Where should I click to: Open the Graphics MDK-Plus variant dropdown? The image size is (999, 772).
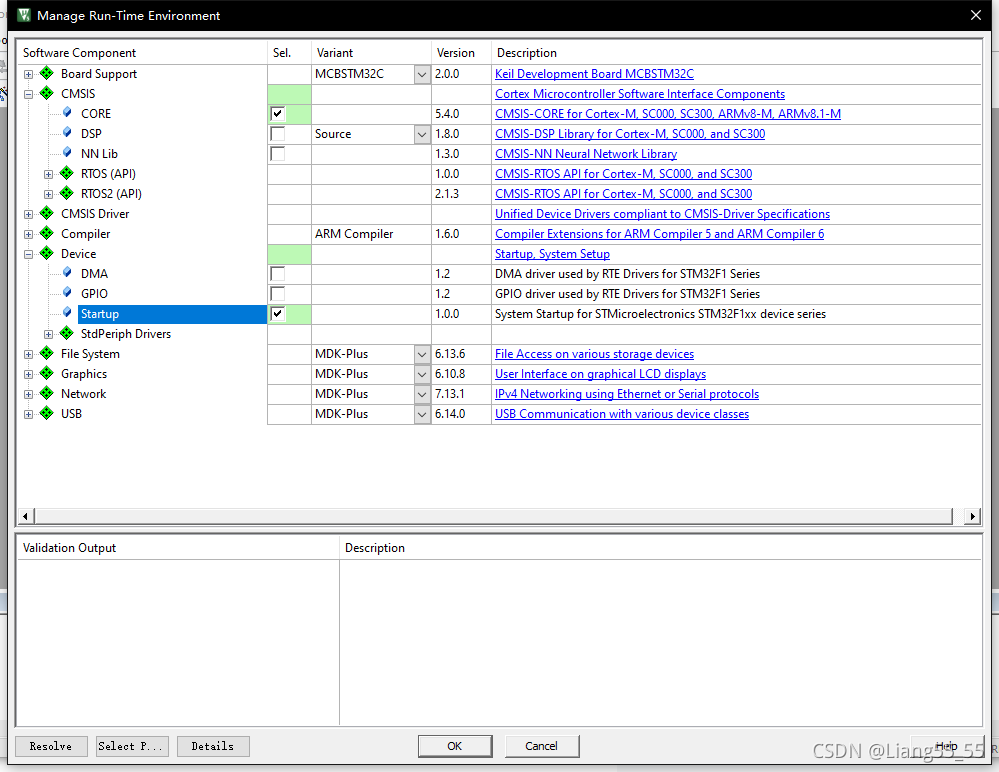422,375
